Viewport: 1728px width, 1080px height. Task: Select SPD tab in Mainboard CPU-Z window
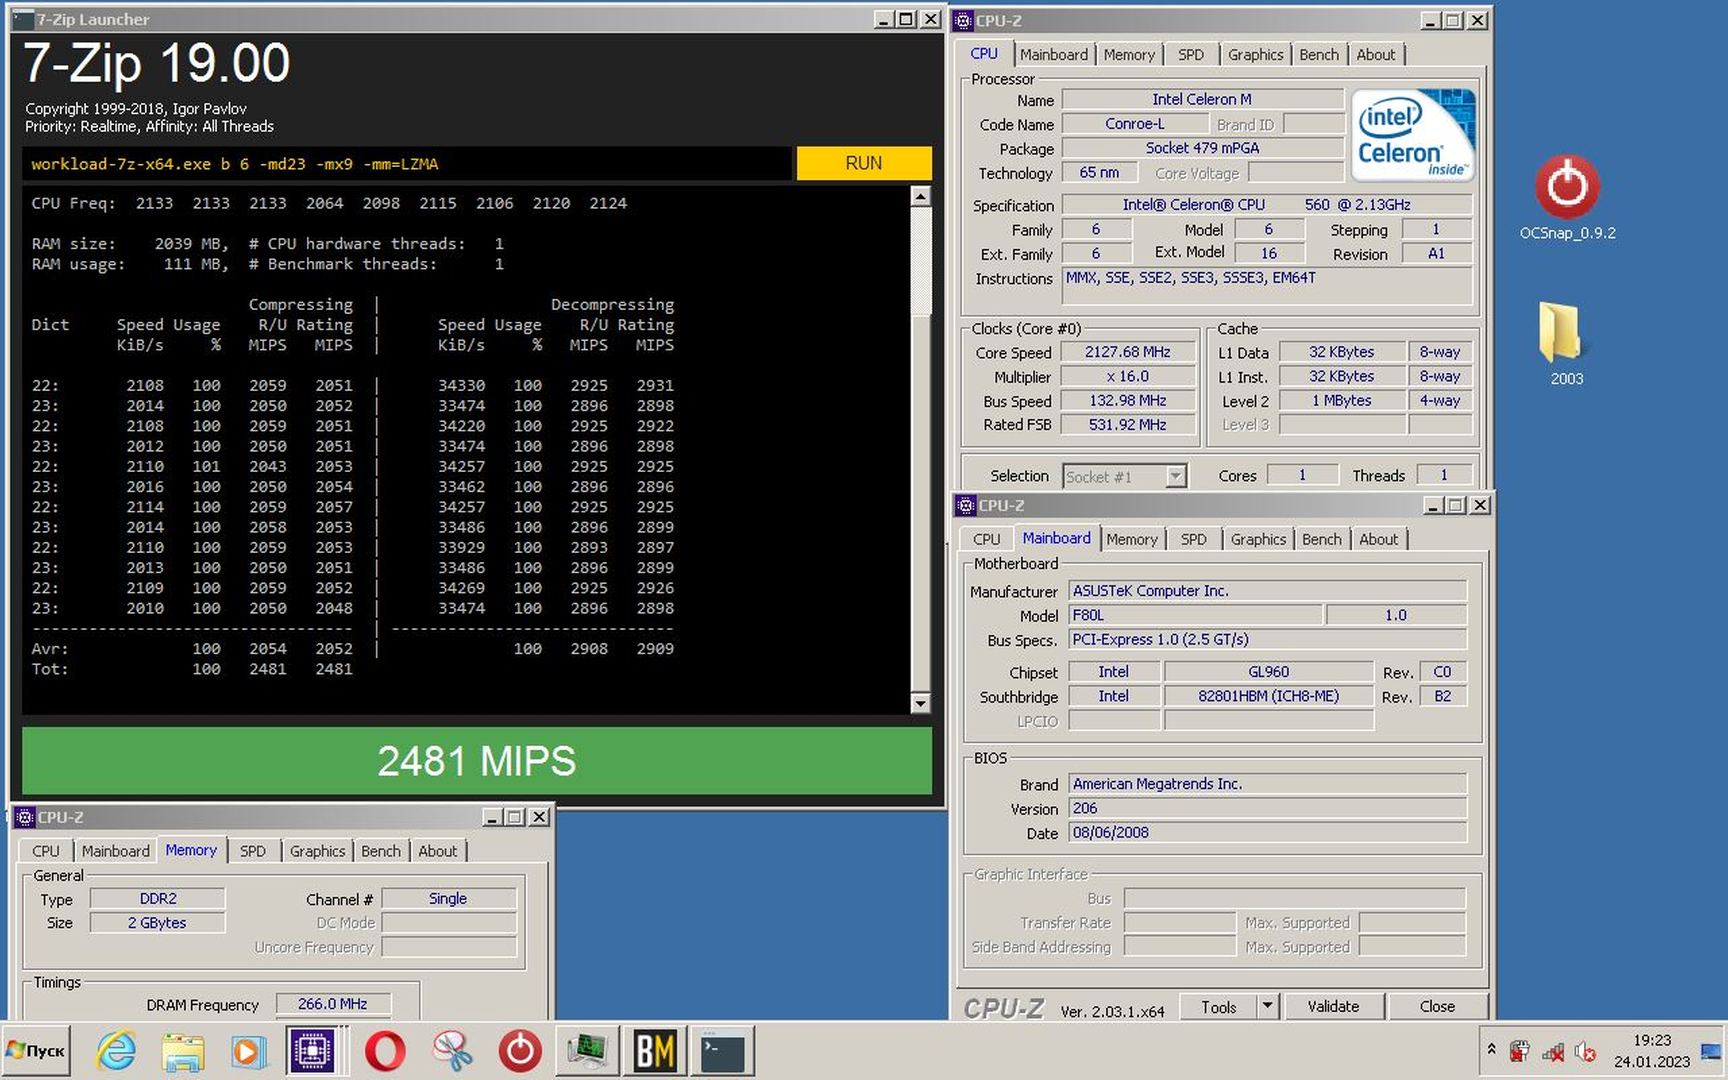coord(1194,539)
